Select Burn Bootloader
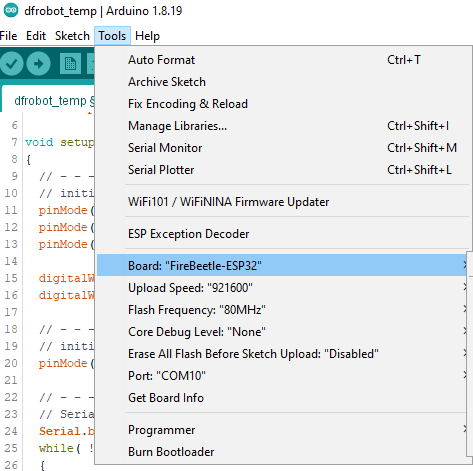Screen dimensions: 473x471 coord(282,452)
